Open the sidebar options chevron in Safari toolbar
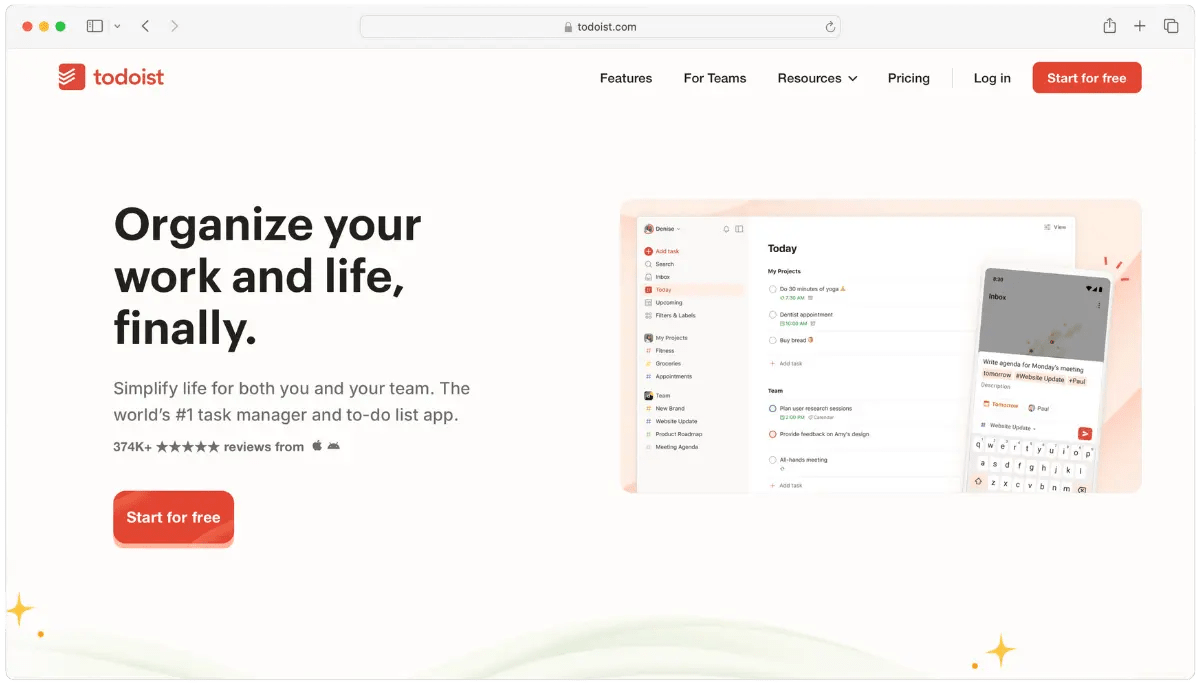Viewport: 1200px width, 700px height. point(118,26)
